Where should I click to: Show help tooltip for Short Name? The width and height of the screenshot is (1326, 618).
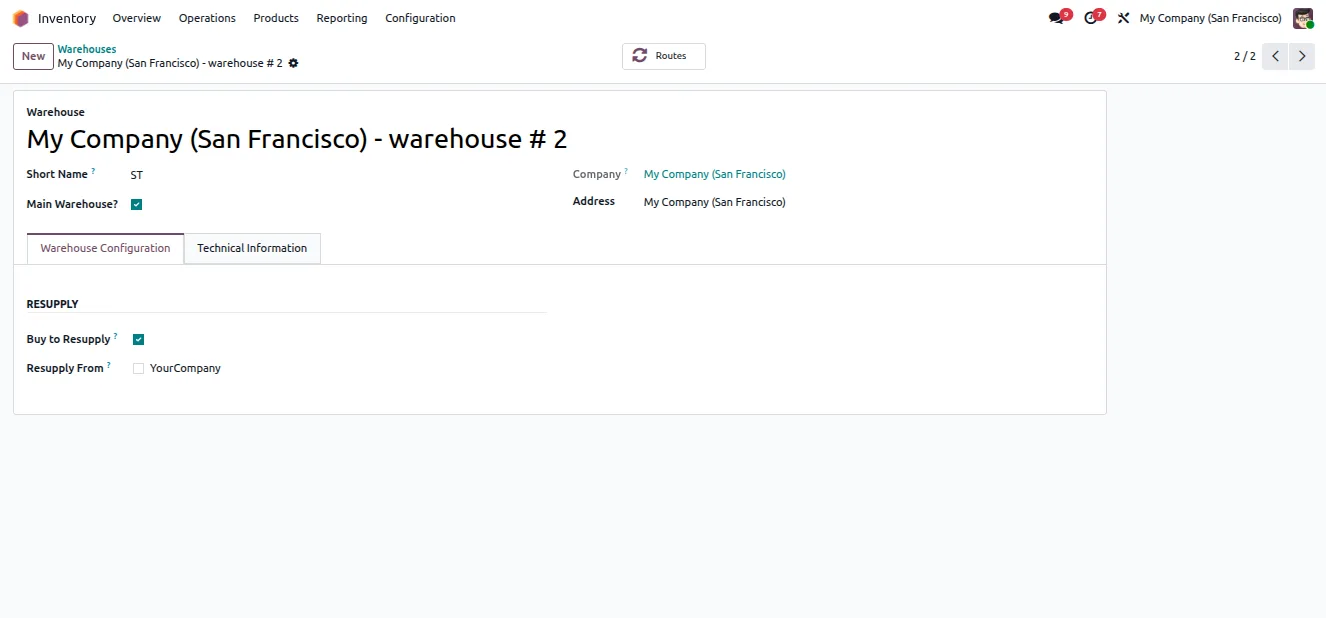94,171
